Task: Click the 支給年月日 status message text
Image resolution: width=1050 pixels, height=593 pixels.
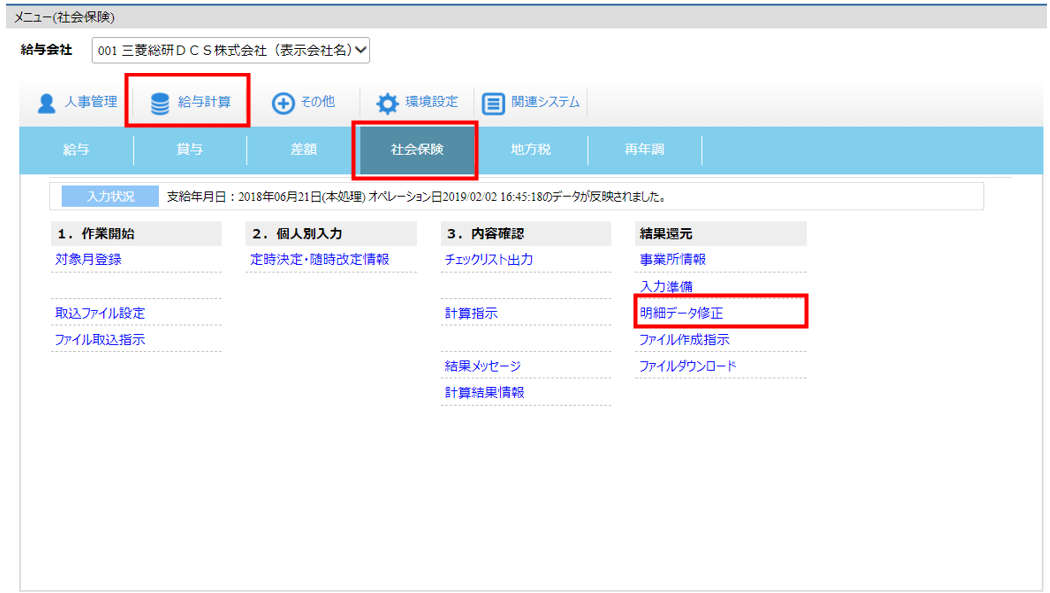Action: [416, 197]
